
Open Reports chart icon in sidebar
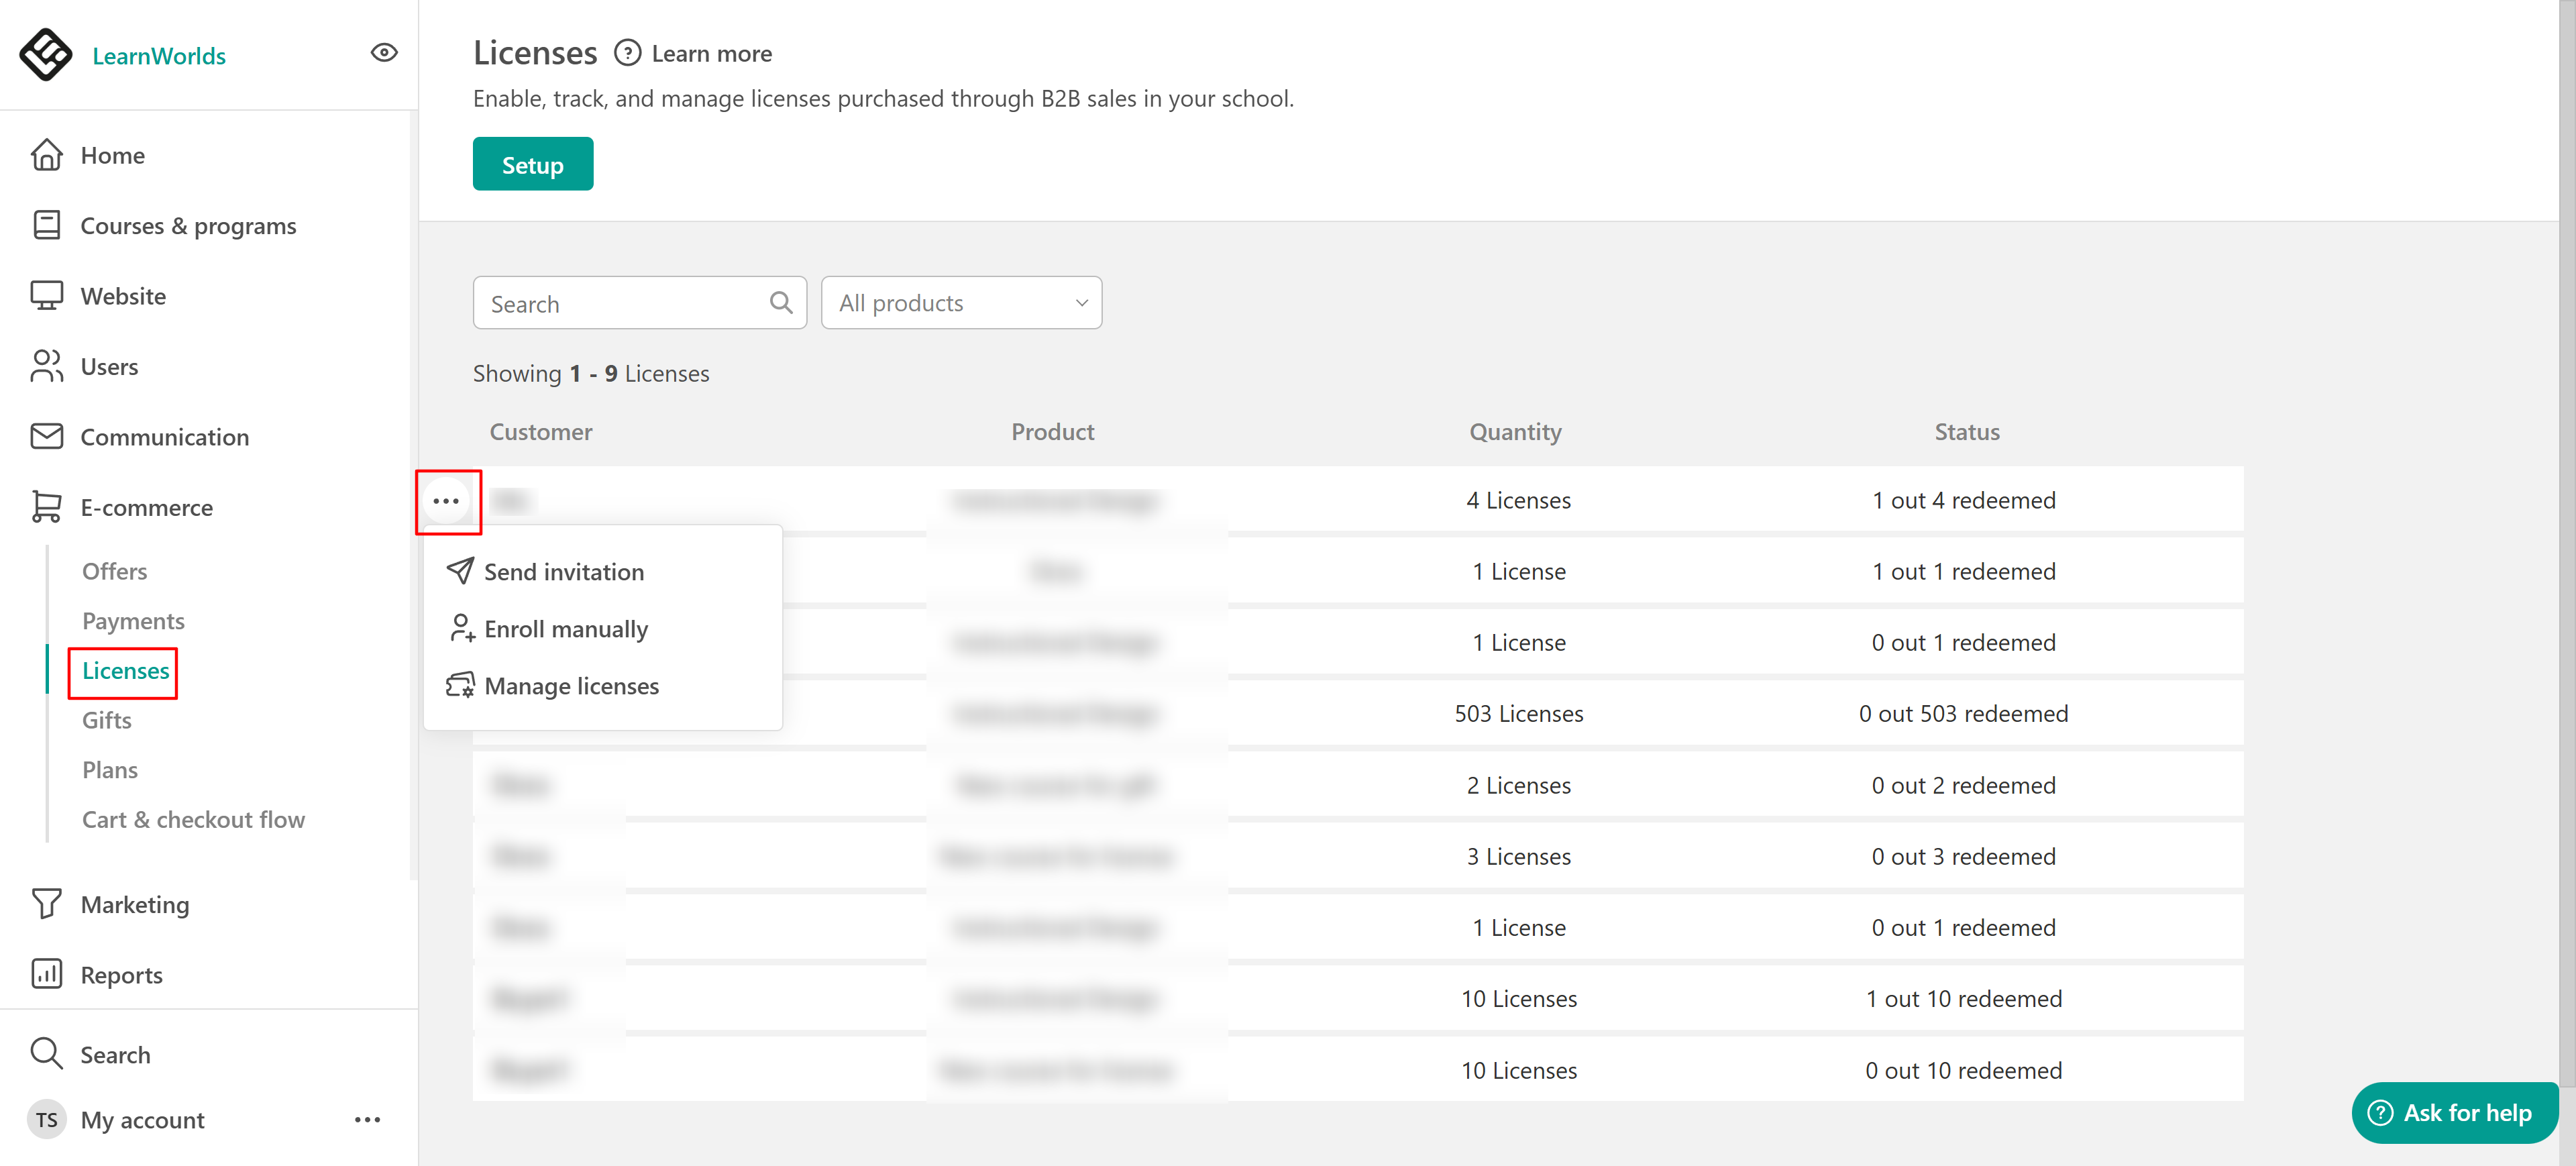[x=46, y=974]
